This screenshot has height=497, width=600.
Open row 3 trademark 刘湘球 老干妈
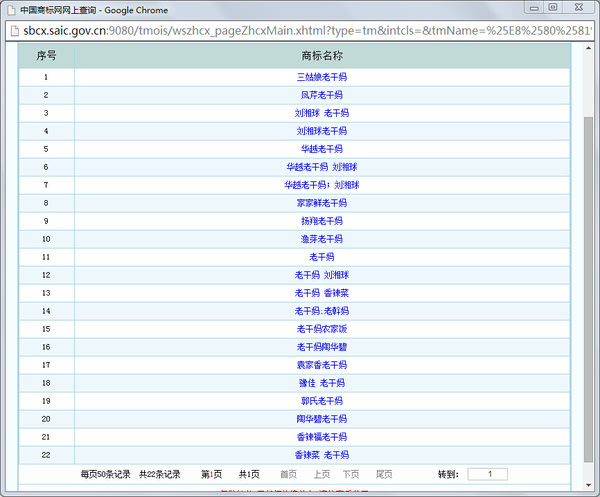point(322,113)
